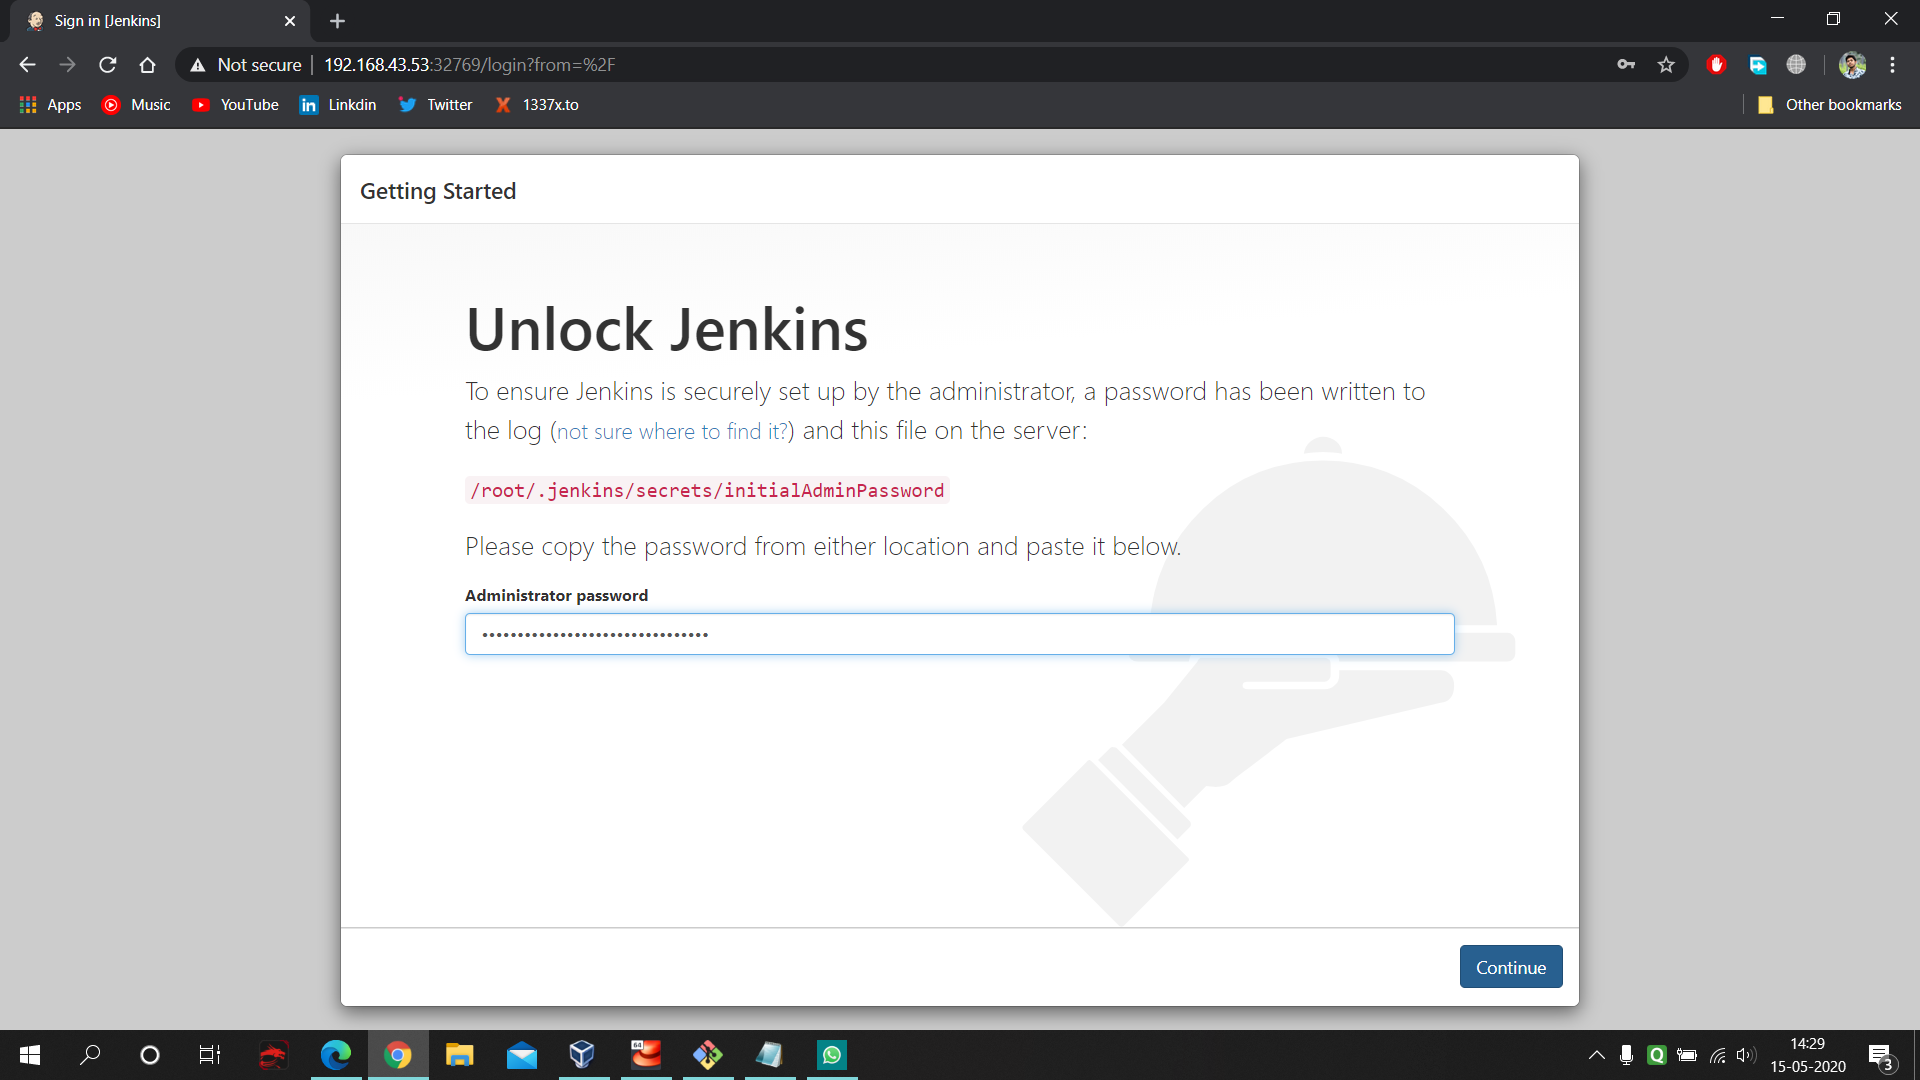Open the volume control in the system tray
1920x1080 pixels.
click(1746, 1055)
